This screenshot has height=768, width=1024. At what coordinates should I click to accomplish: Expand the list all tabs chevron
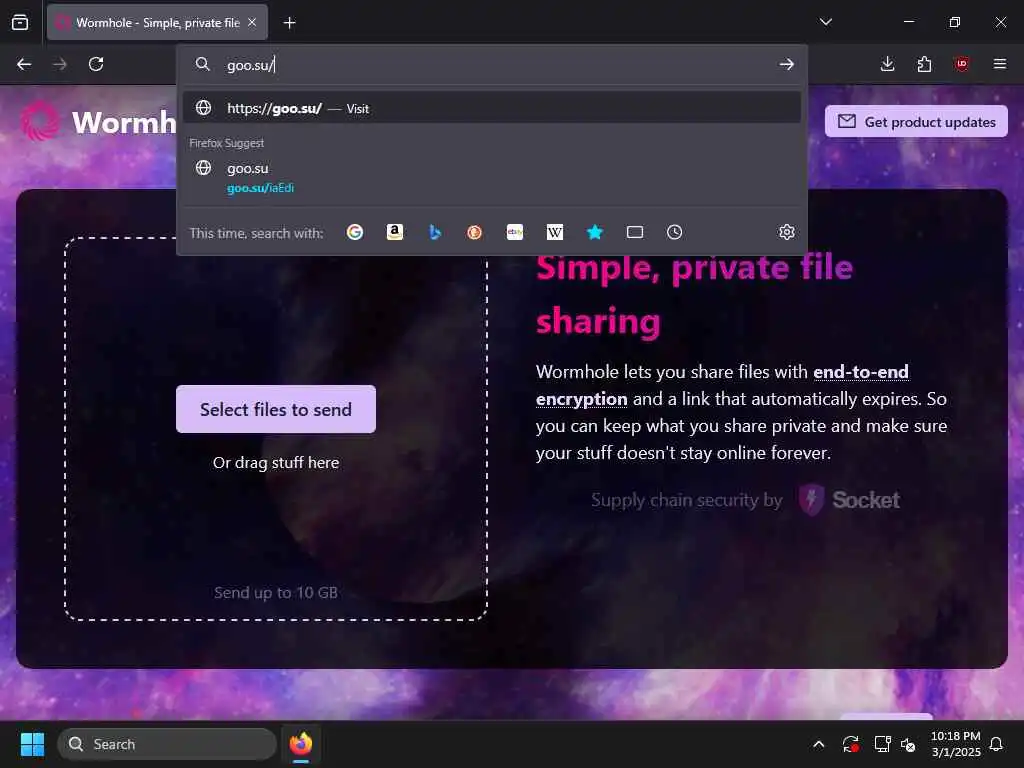click(825, 22)
